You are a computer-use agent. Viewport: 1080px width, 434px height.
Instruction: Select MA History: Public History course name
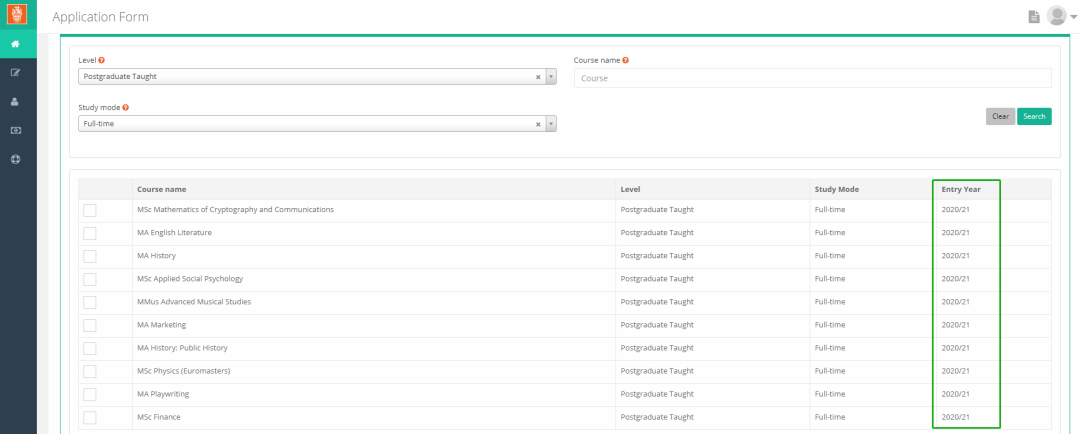(183, 348)
